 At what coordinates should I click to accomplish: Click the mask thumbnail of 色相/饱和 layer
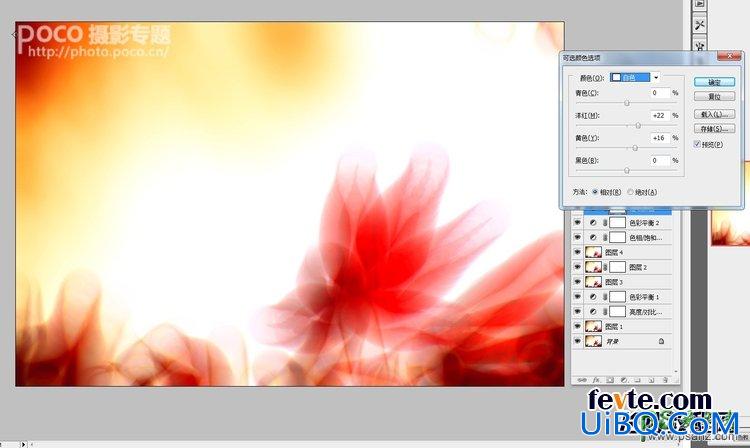618,238
